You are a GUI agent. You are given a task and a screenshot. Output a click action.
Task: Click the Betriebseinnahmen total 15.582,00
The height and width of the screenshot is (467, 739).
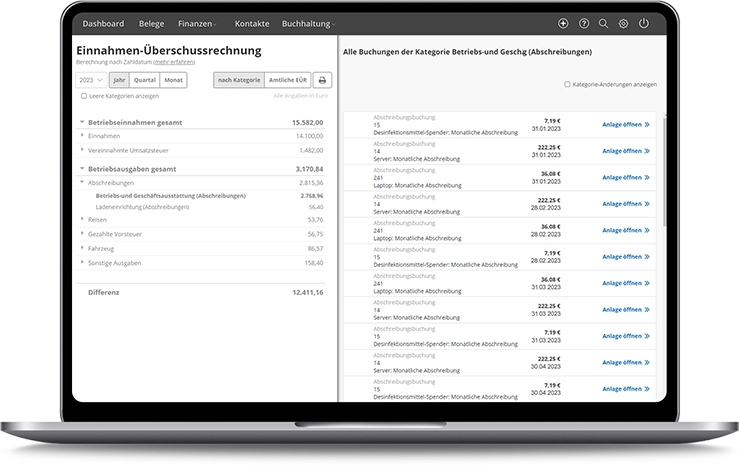[x=307, y=123]
